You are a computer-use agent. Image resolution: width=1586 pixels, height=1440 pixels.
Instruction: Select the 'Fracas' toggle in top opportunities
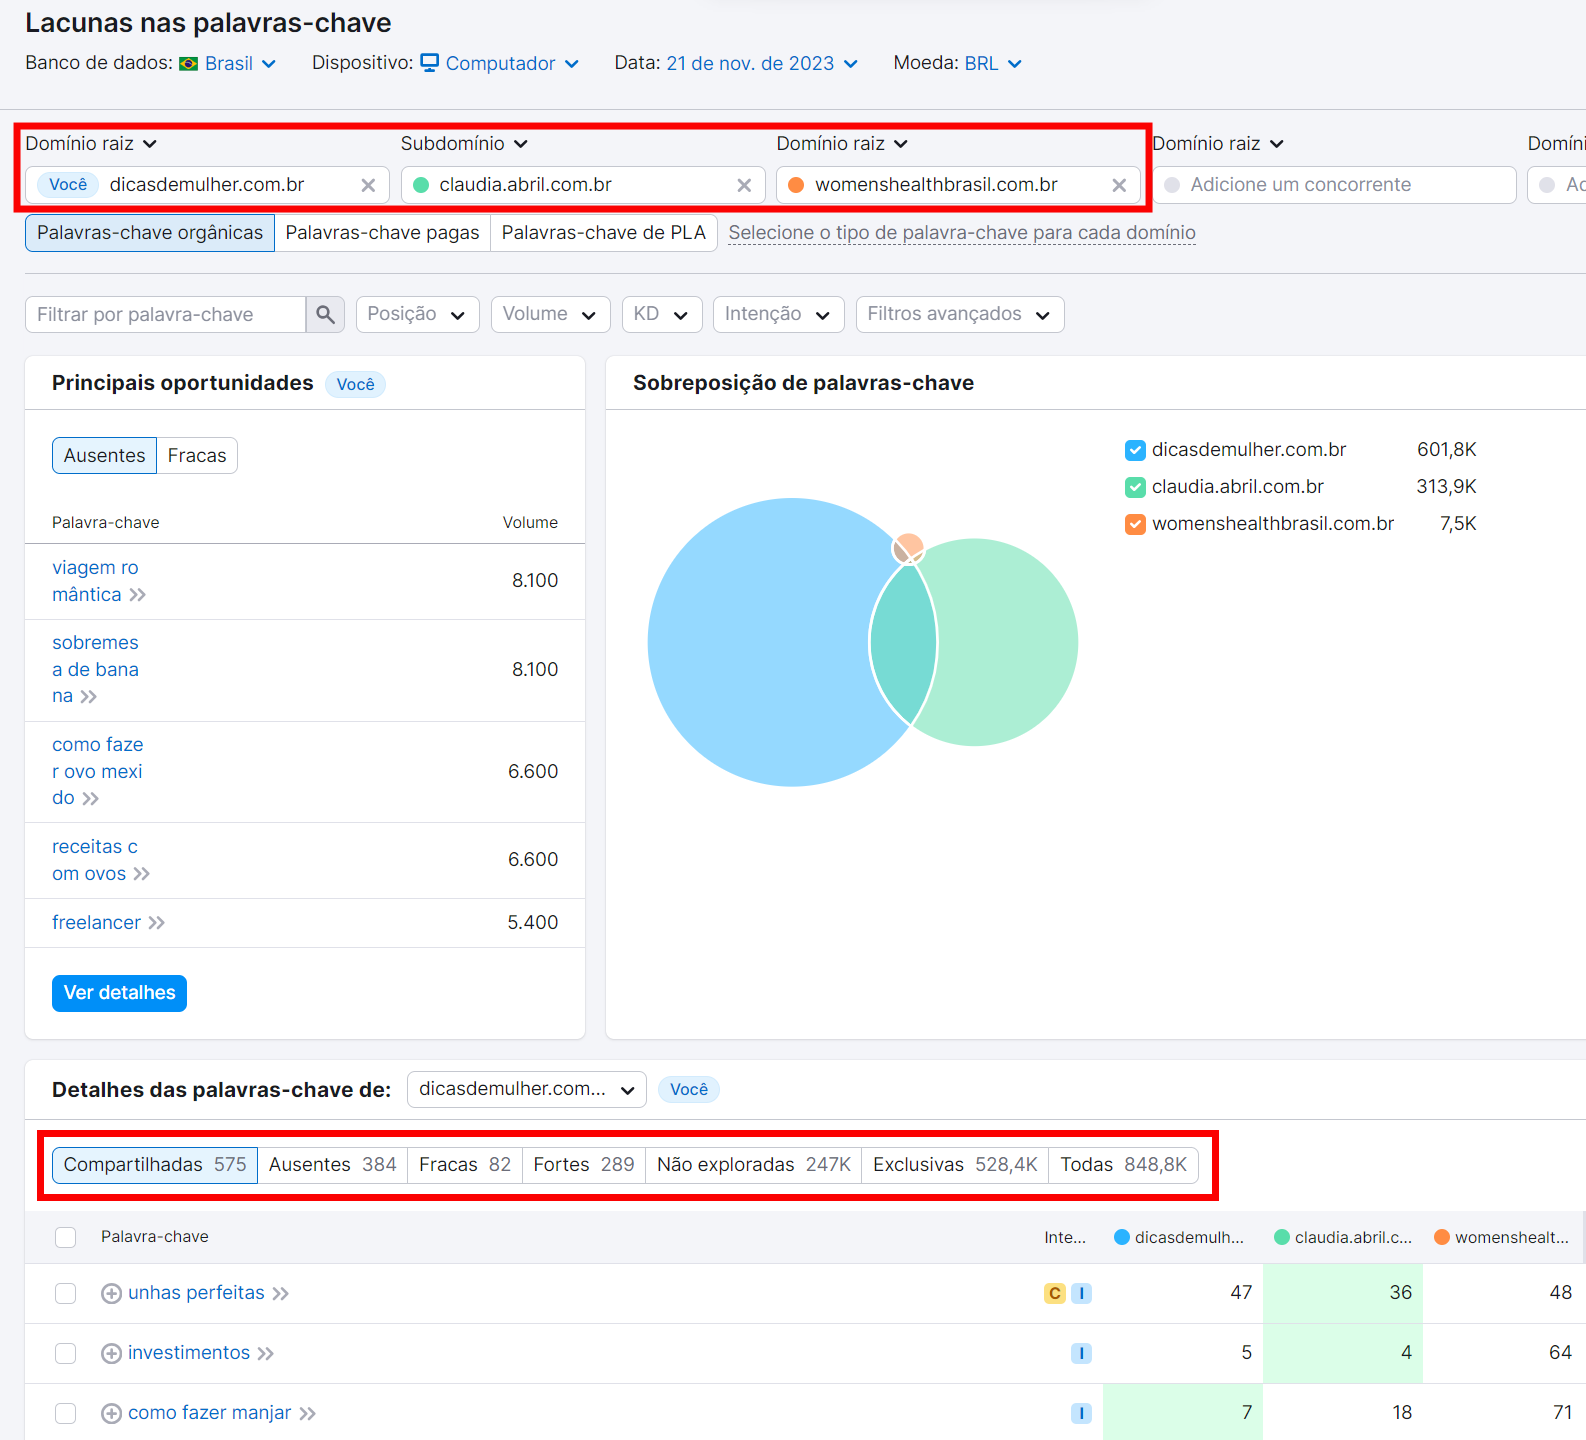197,456
